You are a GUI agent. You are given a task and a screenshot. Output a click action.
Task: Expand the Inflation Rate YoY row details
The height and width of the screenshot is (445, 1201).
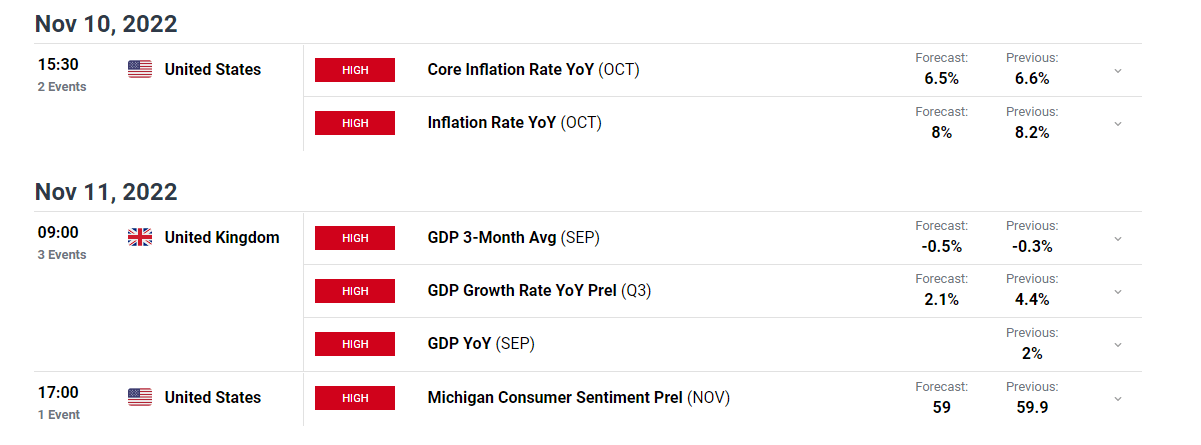coord(1118,124)
